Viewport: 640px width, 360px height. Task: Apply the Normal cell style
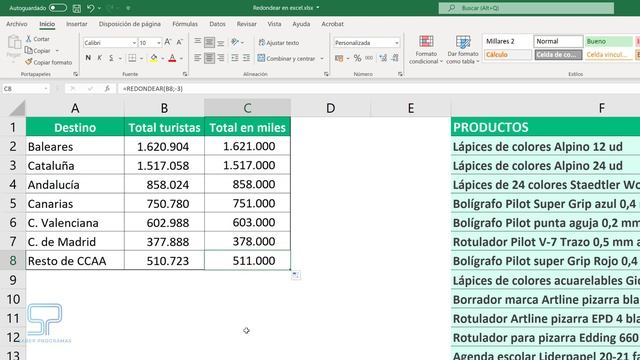558,41
